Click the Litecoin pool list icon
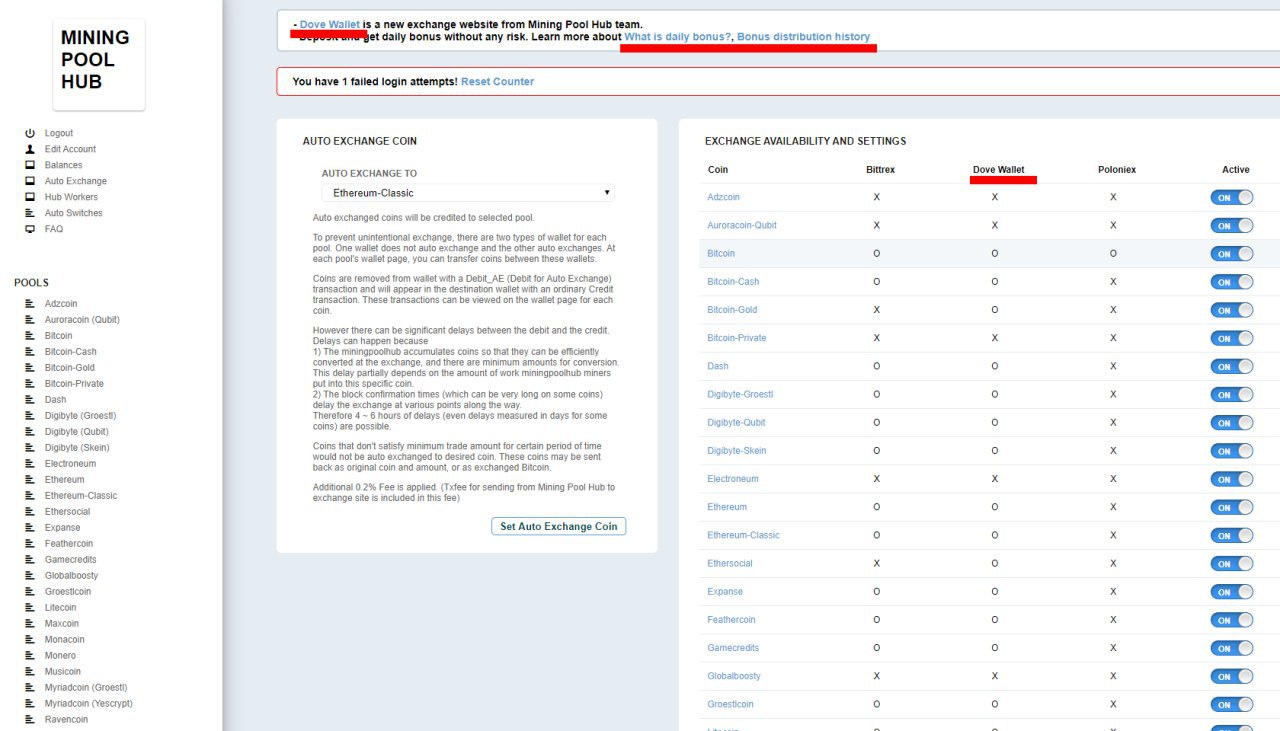The image size is (1280, 731). pyautogui.click(x=30, y=608)
